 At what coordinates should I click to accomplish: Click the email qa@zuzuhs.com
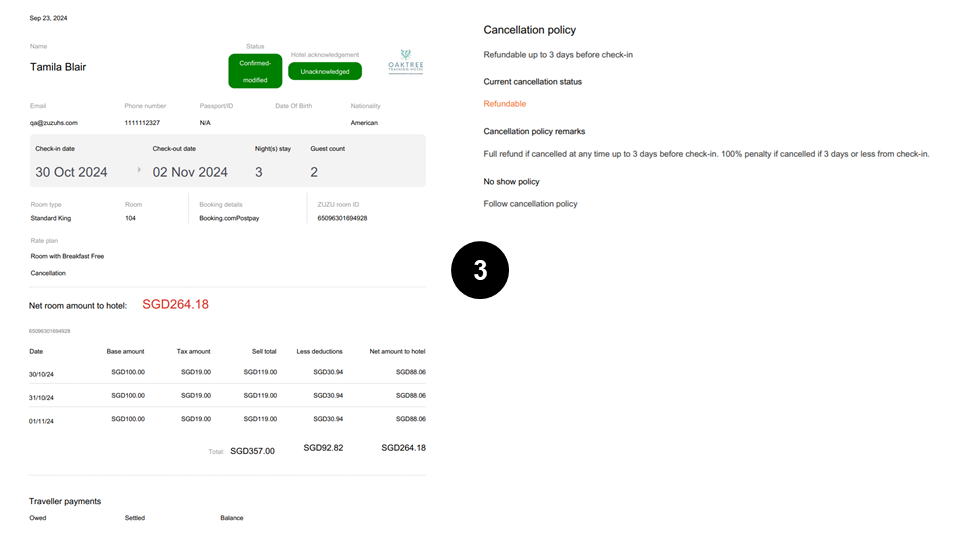pos(54,122)
